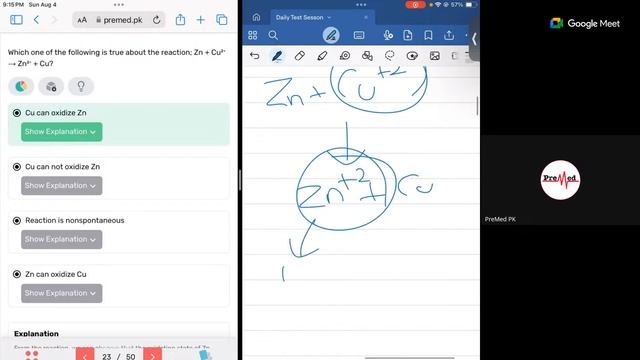This screenshot has width=640, height=360.
Task: Click the premed.pk address field
Action: pyautogui.click(x=119, y=20)
